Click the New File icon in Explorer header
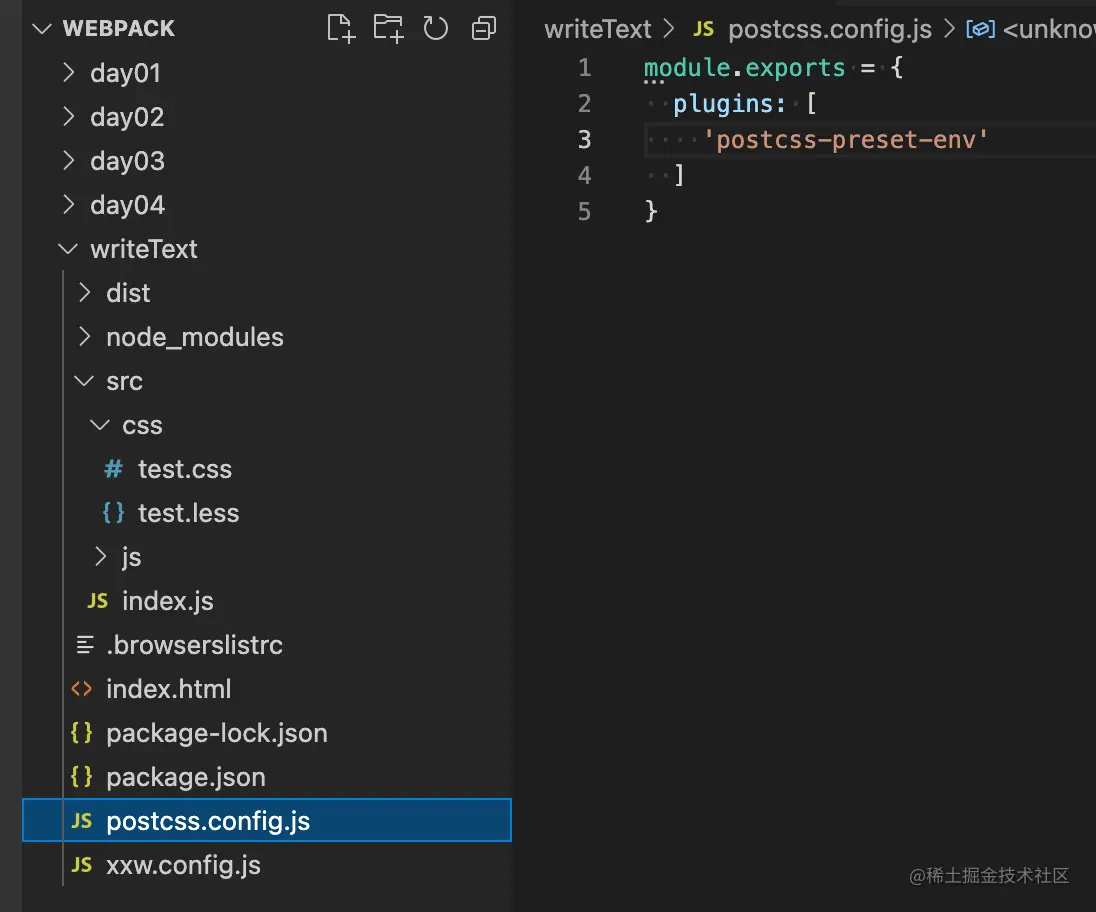 pyautogui.click(x=341, y=28)
